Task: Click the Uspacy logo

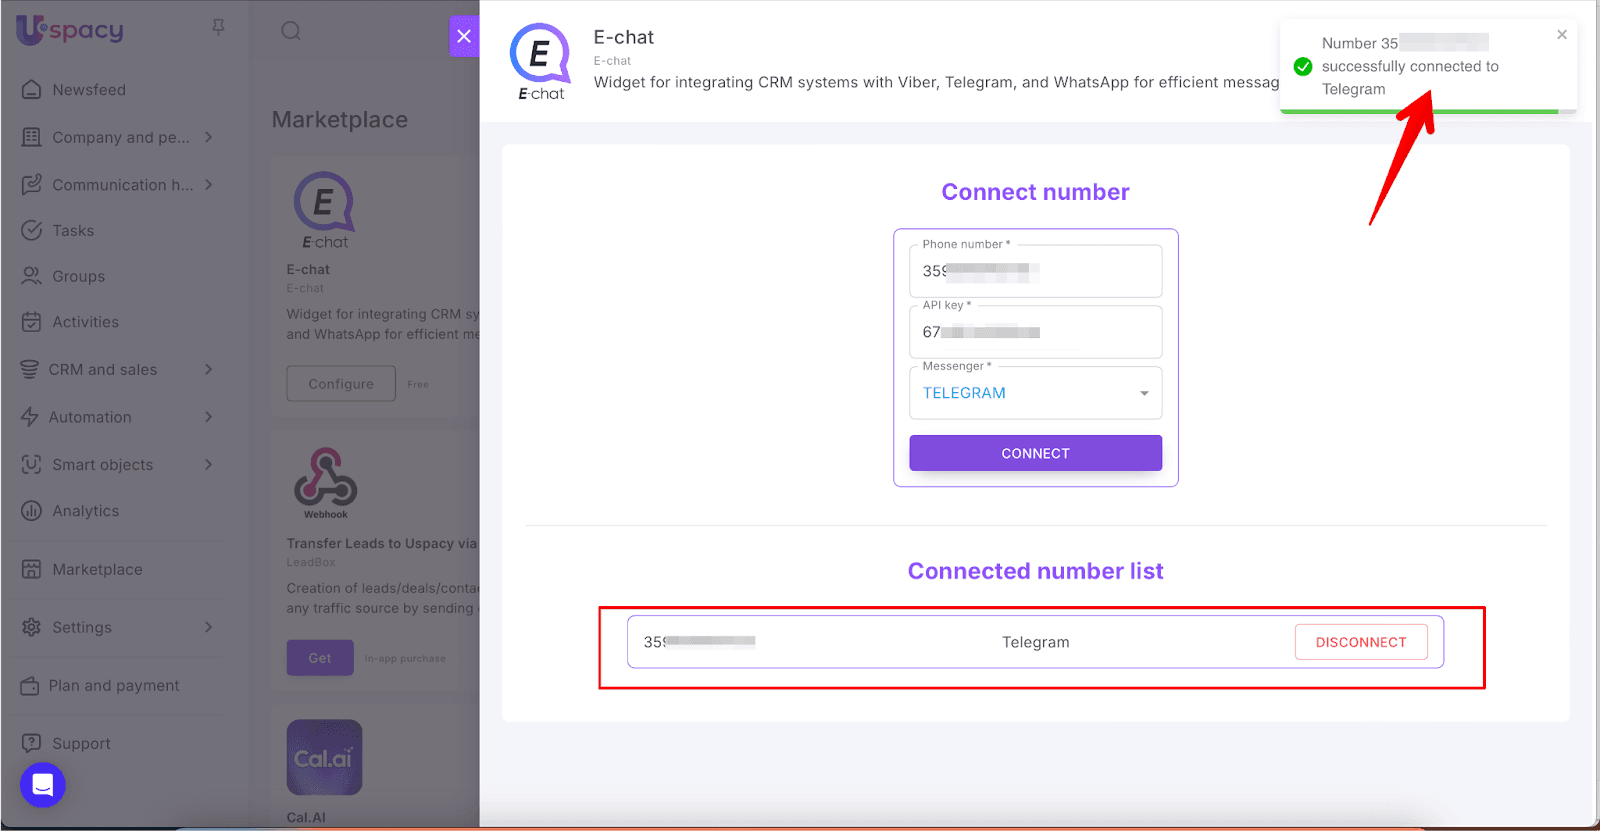Action: pyautogui.click(x=70, y=30)
